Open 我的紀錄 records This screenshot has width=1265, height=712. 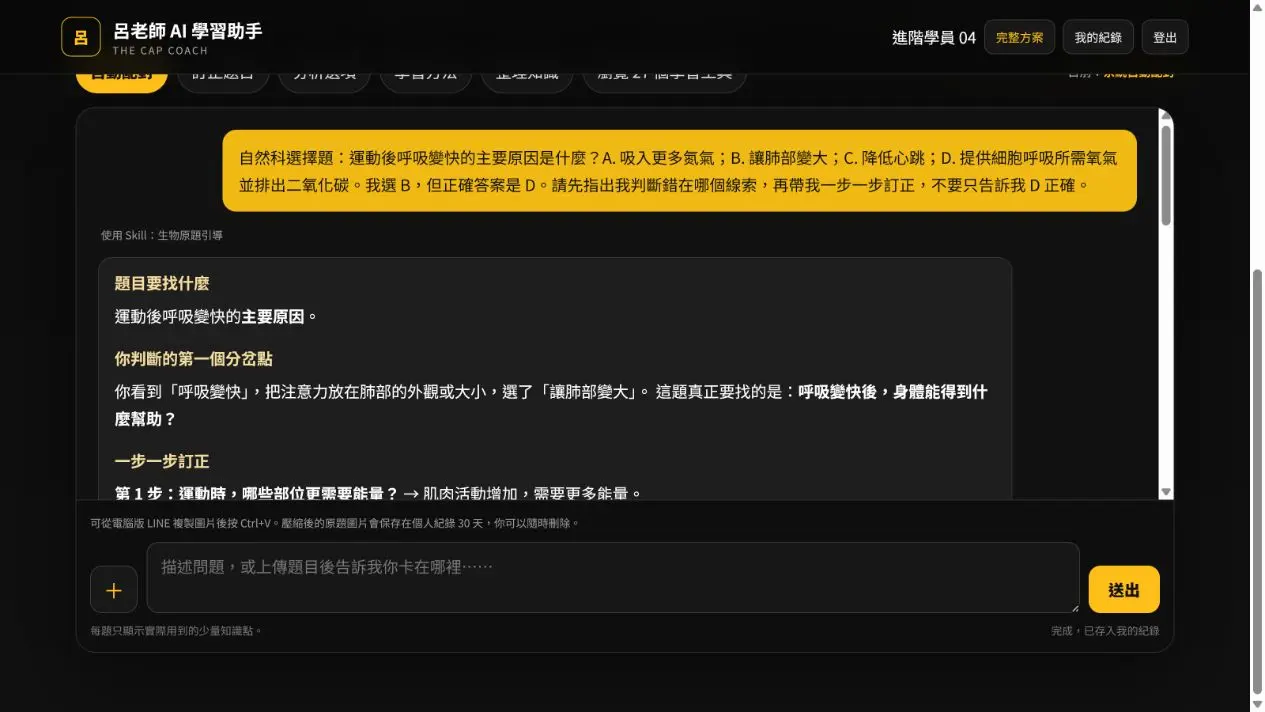click(1098, 37)
